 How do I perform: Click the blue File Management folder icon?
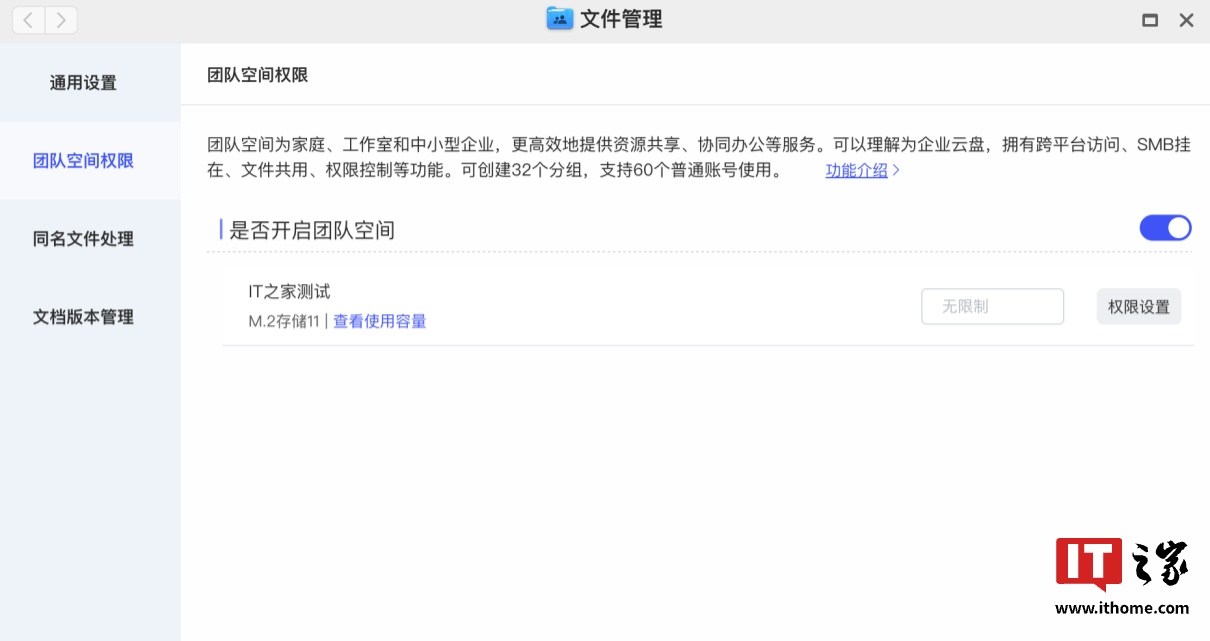tap(559, 19)
